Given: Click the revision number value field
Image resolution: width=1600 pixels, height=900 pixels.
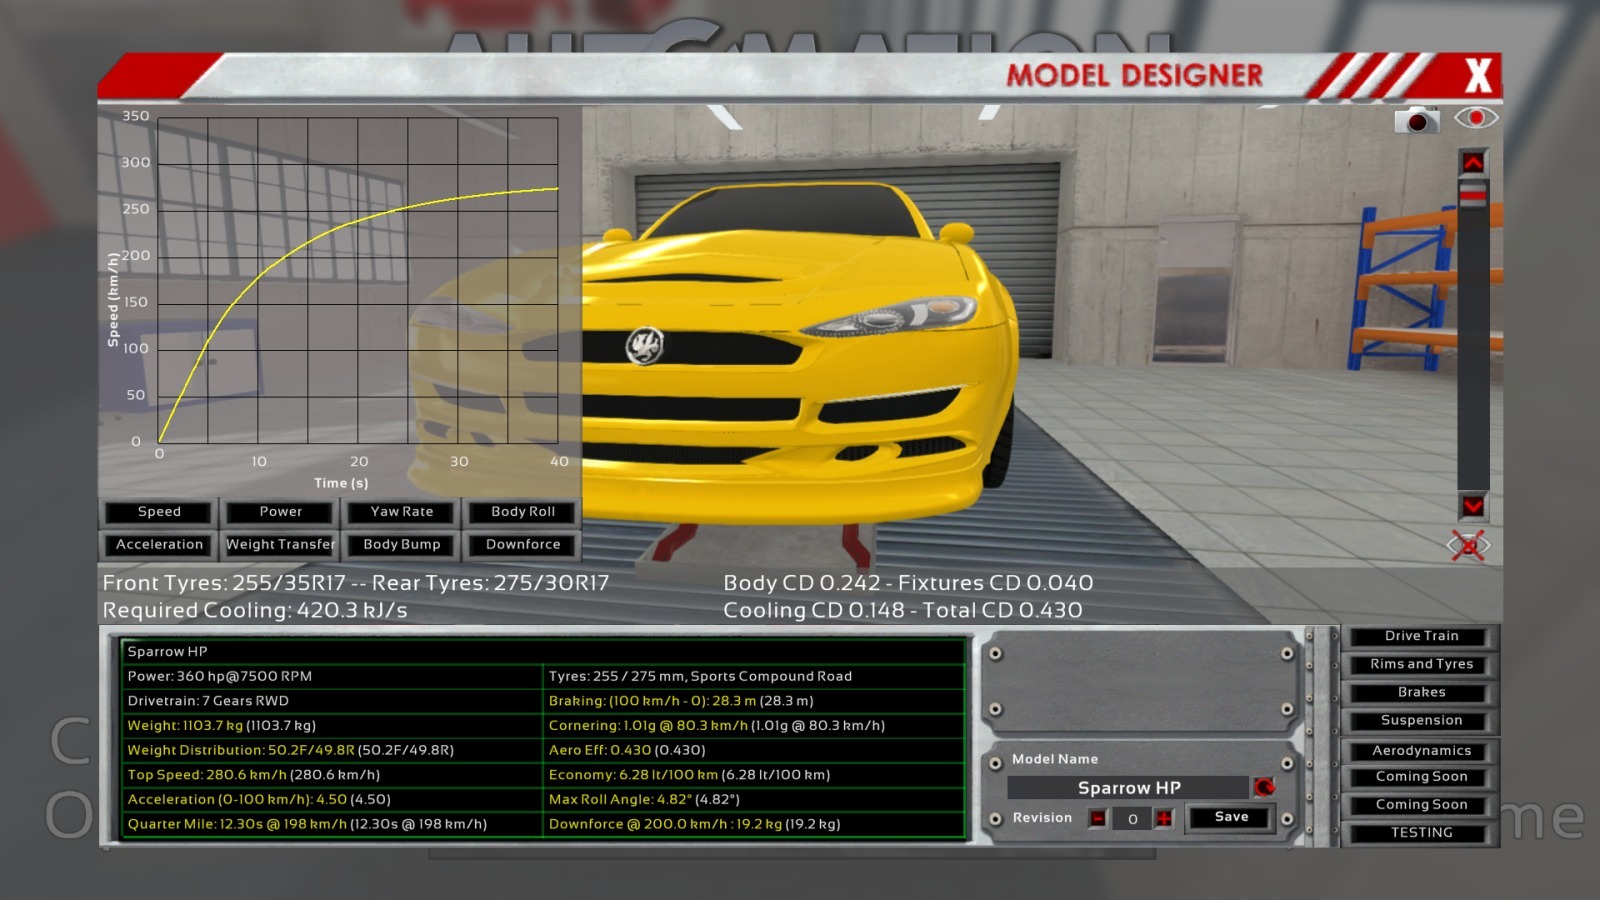Looking at the screenshot, I should (1132, 819).
